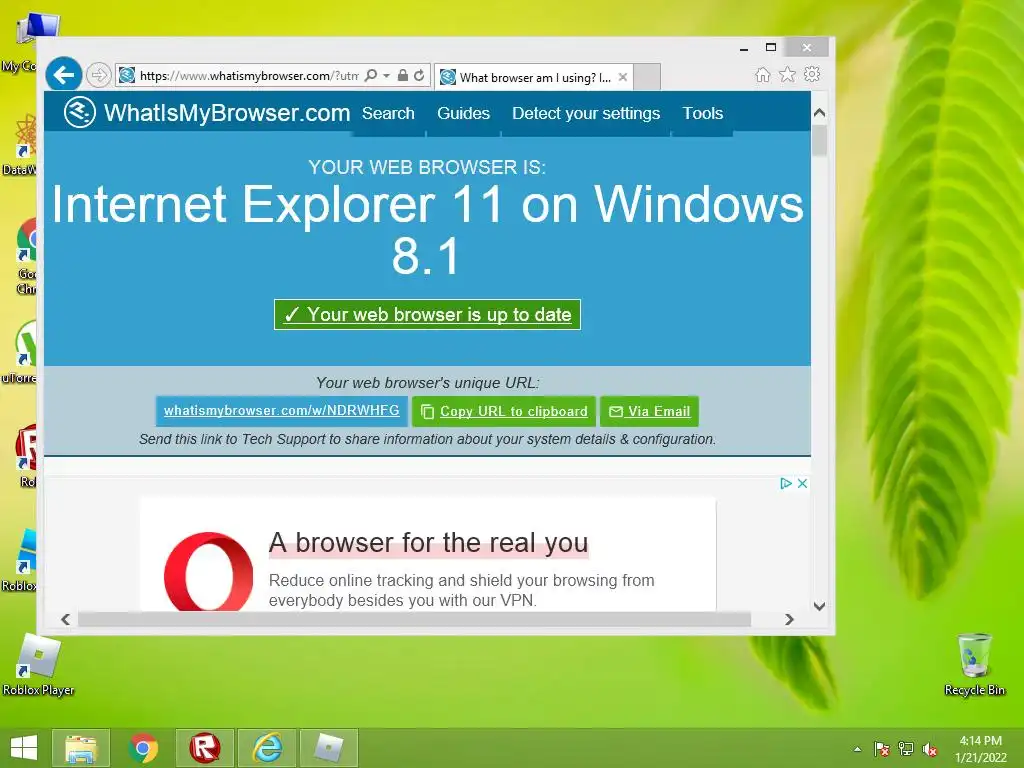Show hidden tray icons arrow
This screenshot has height=768, width=1024.
click(x=857, y=749)
